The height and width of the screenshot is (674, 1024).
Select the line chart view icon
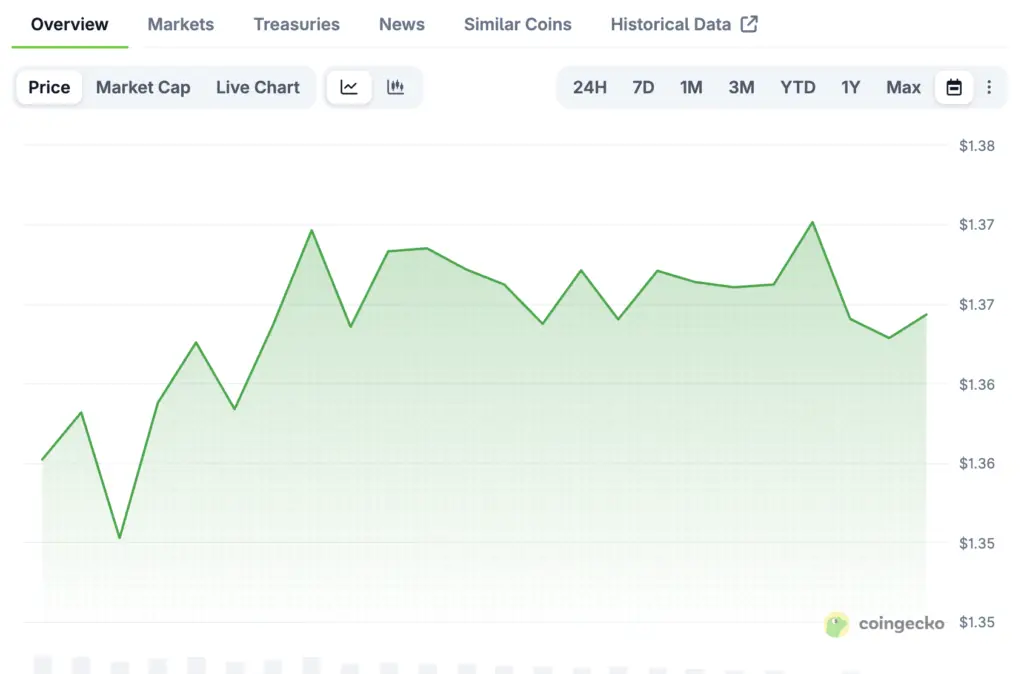pyautogui.click(x=349, y=87)
